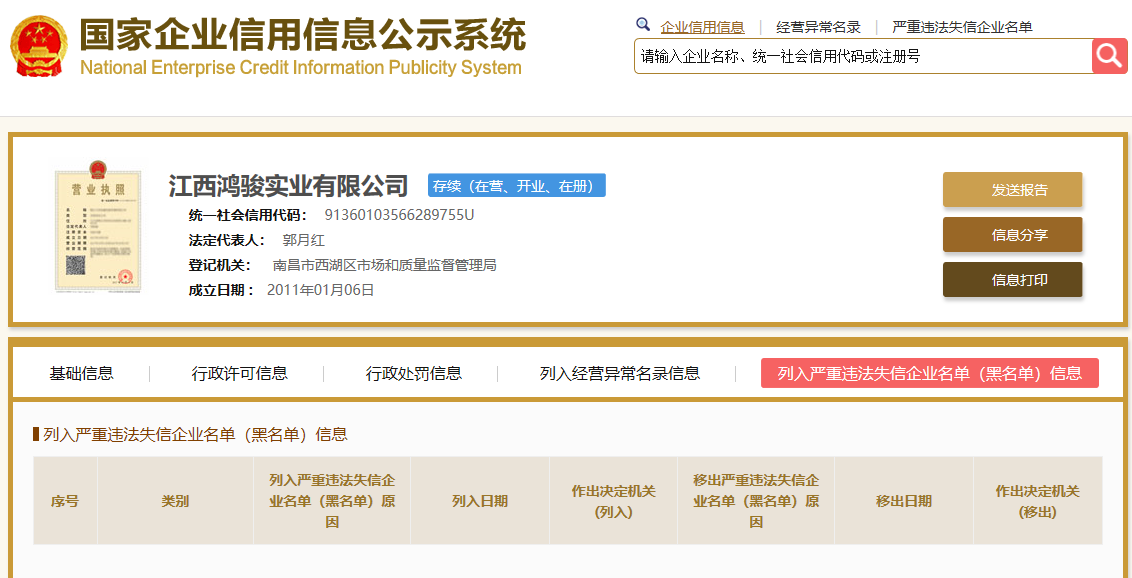The width and height of the screenshot is (1132, 578).
Task: Open the business license thumbnail image
Action: pyautogui.click(x=98, y=230)
